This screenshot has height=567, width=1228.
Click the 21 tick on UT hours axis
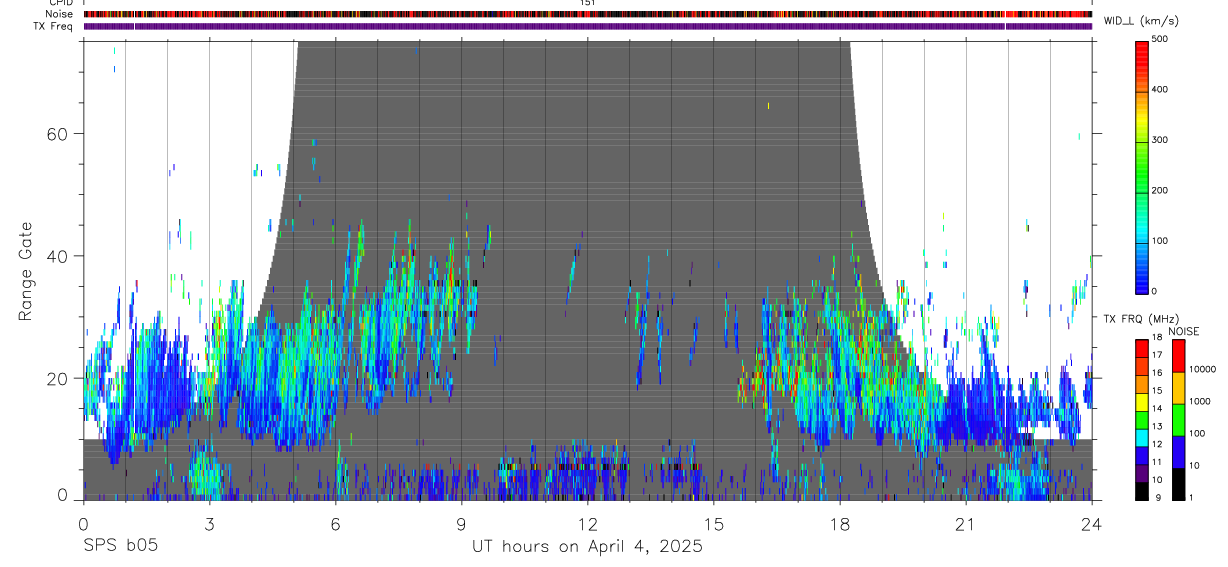(x=965, y=524)
